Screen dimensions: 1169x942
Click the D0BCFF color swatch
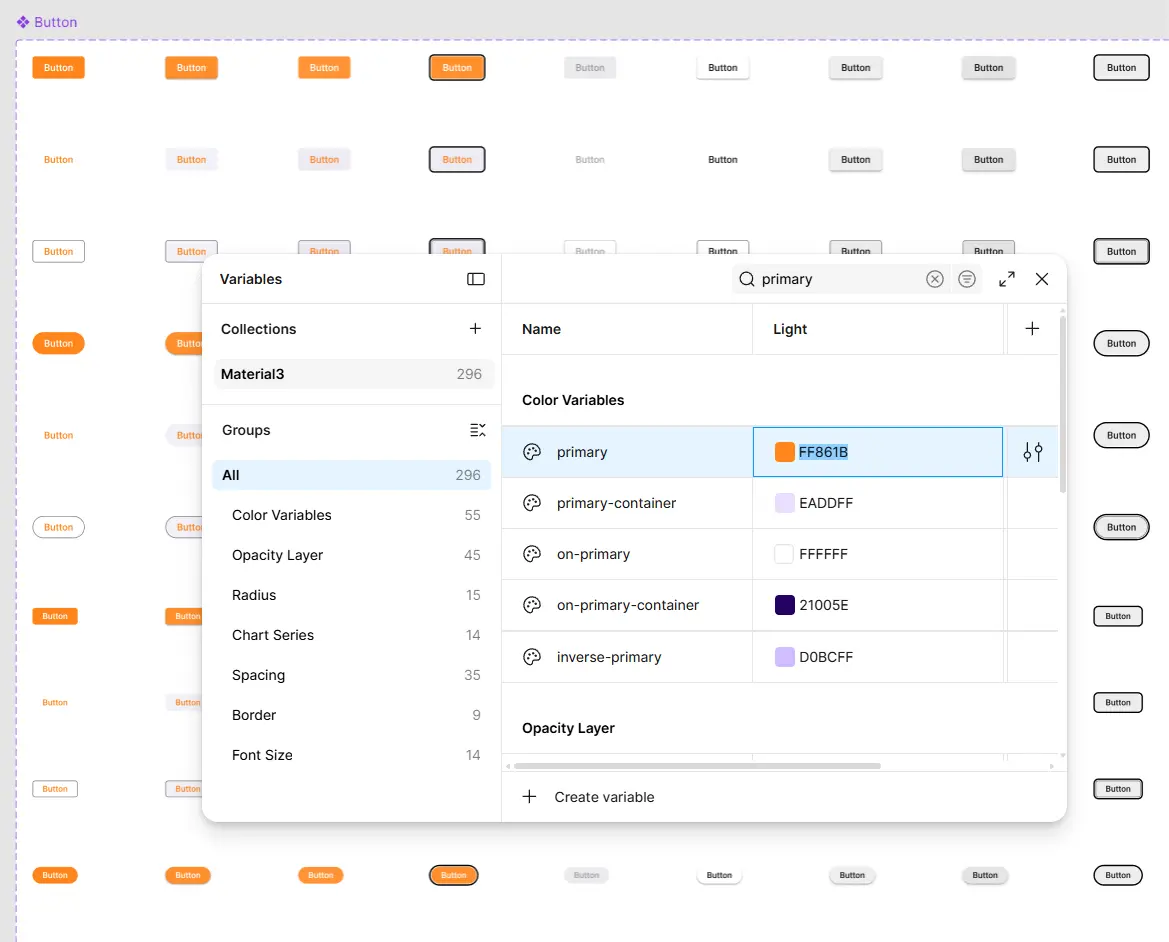point(784,657)
